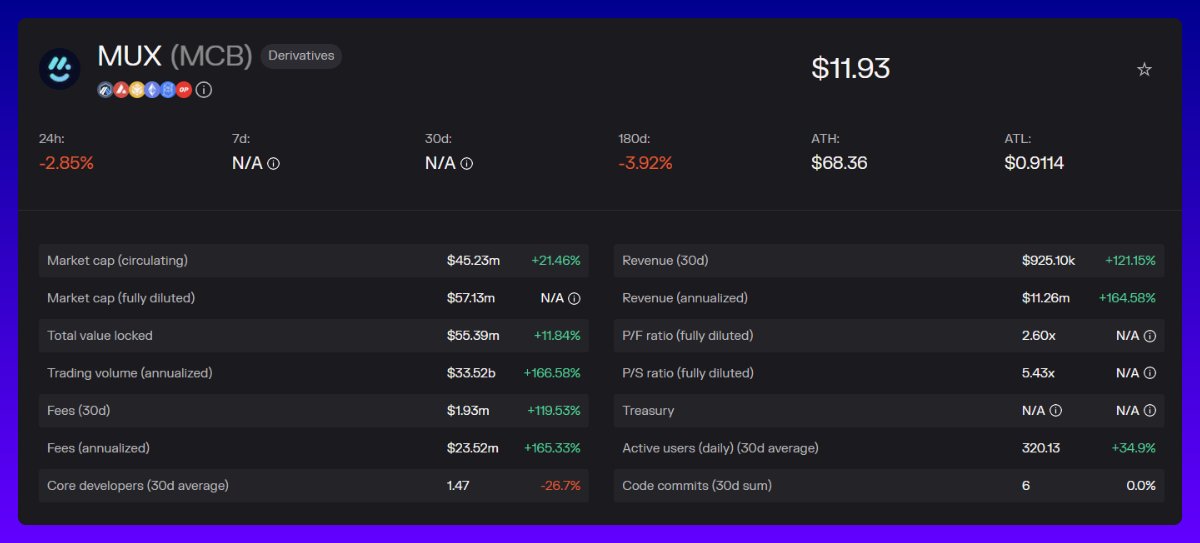Click the Arbitrum chain icon
The image size is (1200, 543).
point(105,90)
